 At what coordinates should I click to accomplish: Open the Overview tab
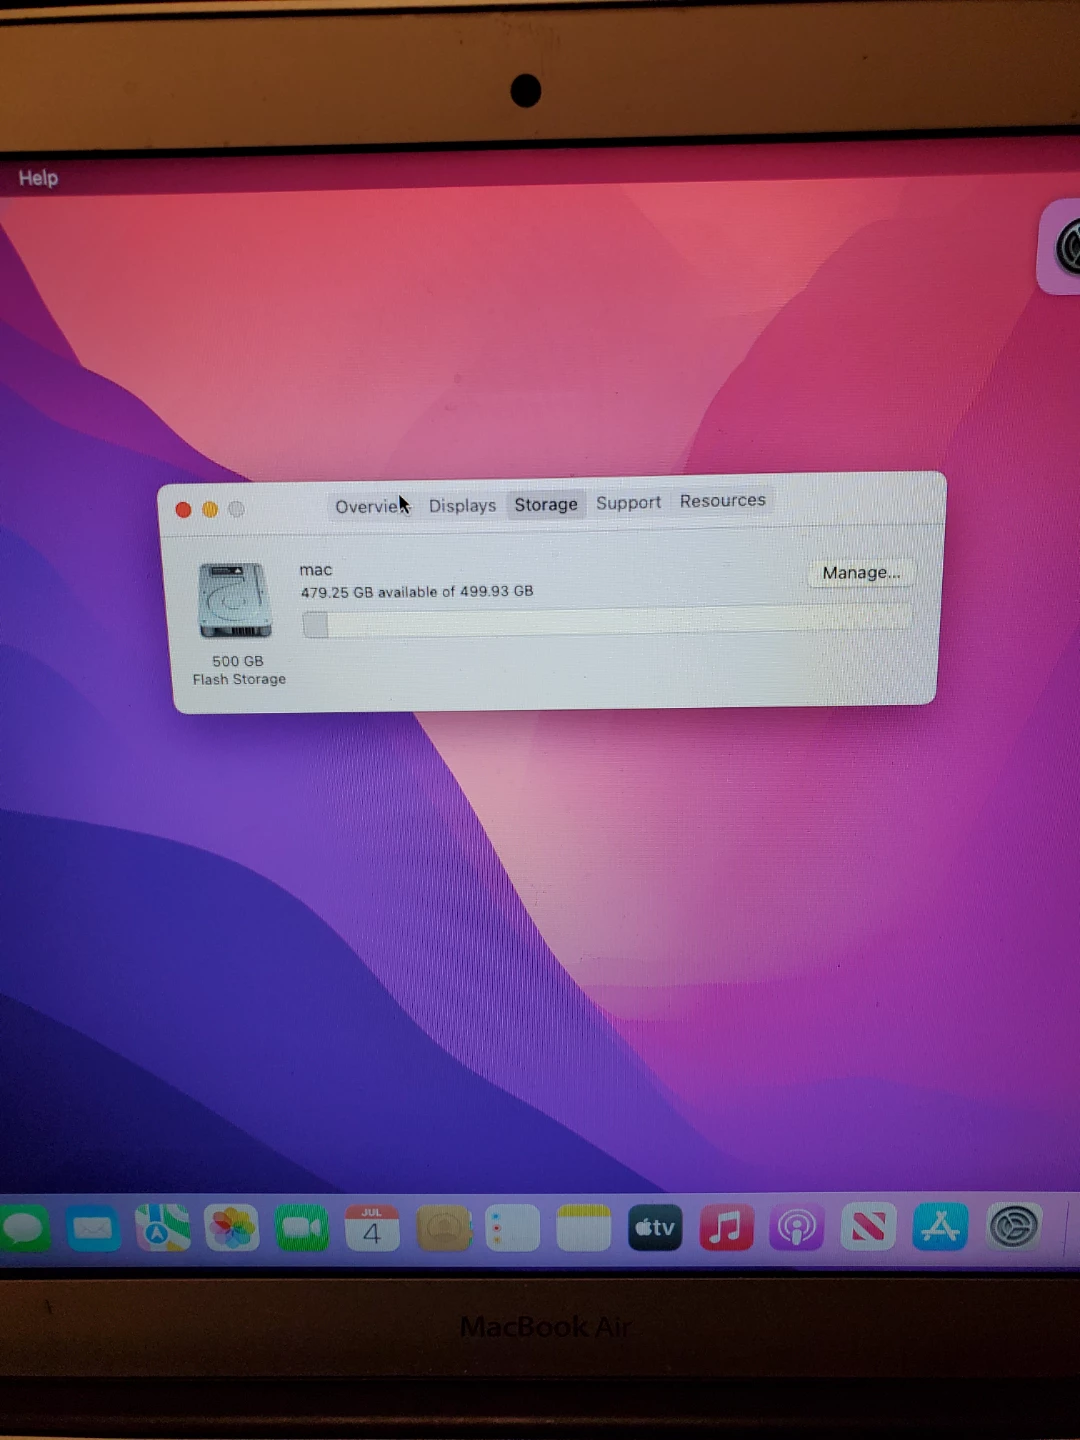tap(371, 507)
